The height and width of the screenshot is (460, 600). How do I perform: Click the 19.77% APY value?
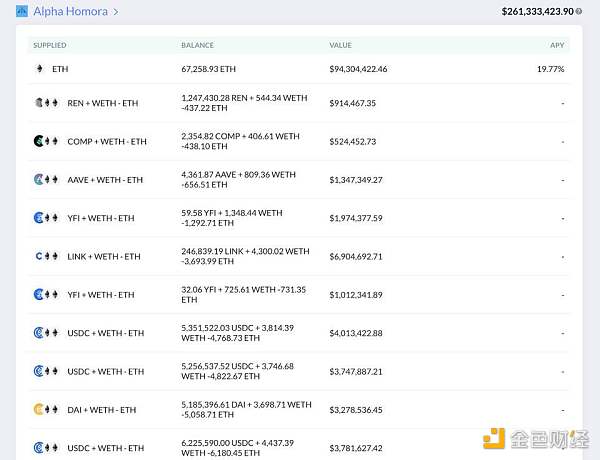coord(551,69)
